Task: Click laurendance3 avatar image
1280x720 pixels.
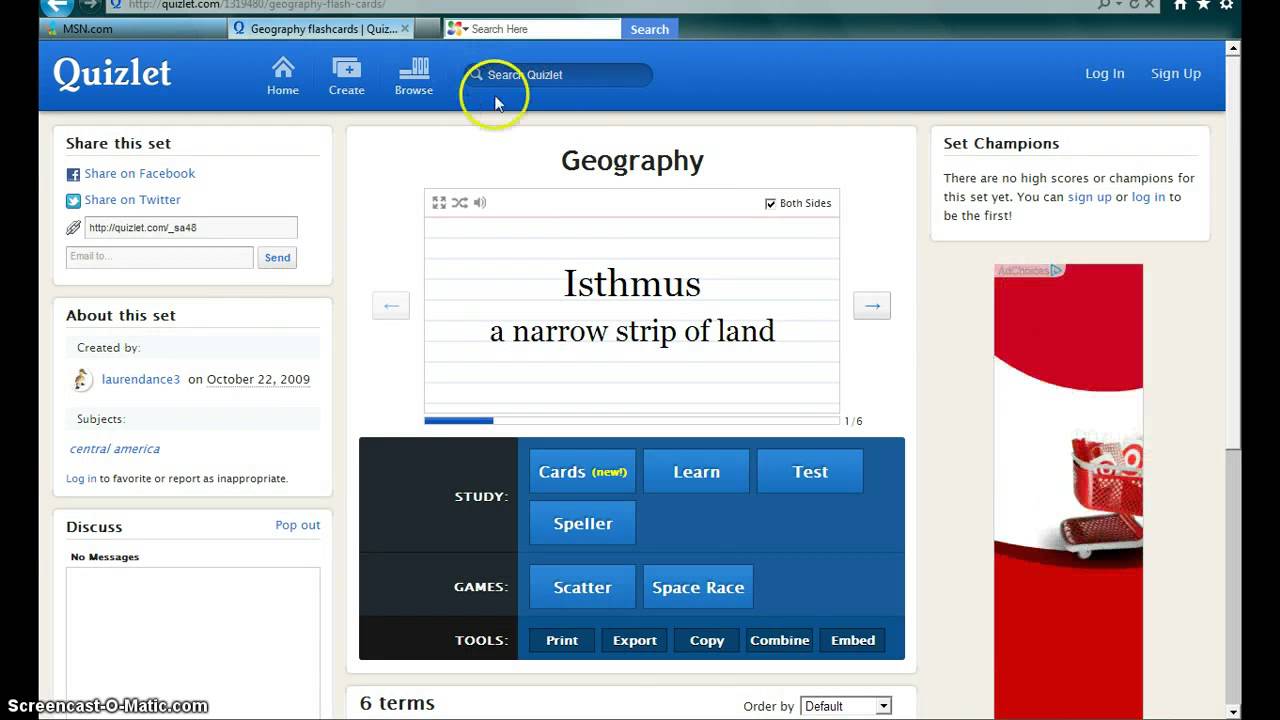Action: pyautogui.click(x=83, y=379)
